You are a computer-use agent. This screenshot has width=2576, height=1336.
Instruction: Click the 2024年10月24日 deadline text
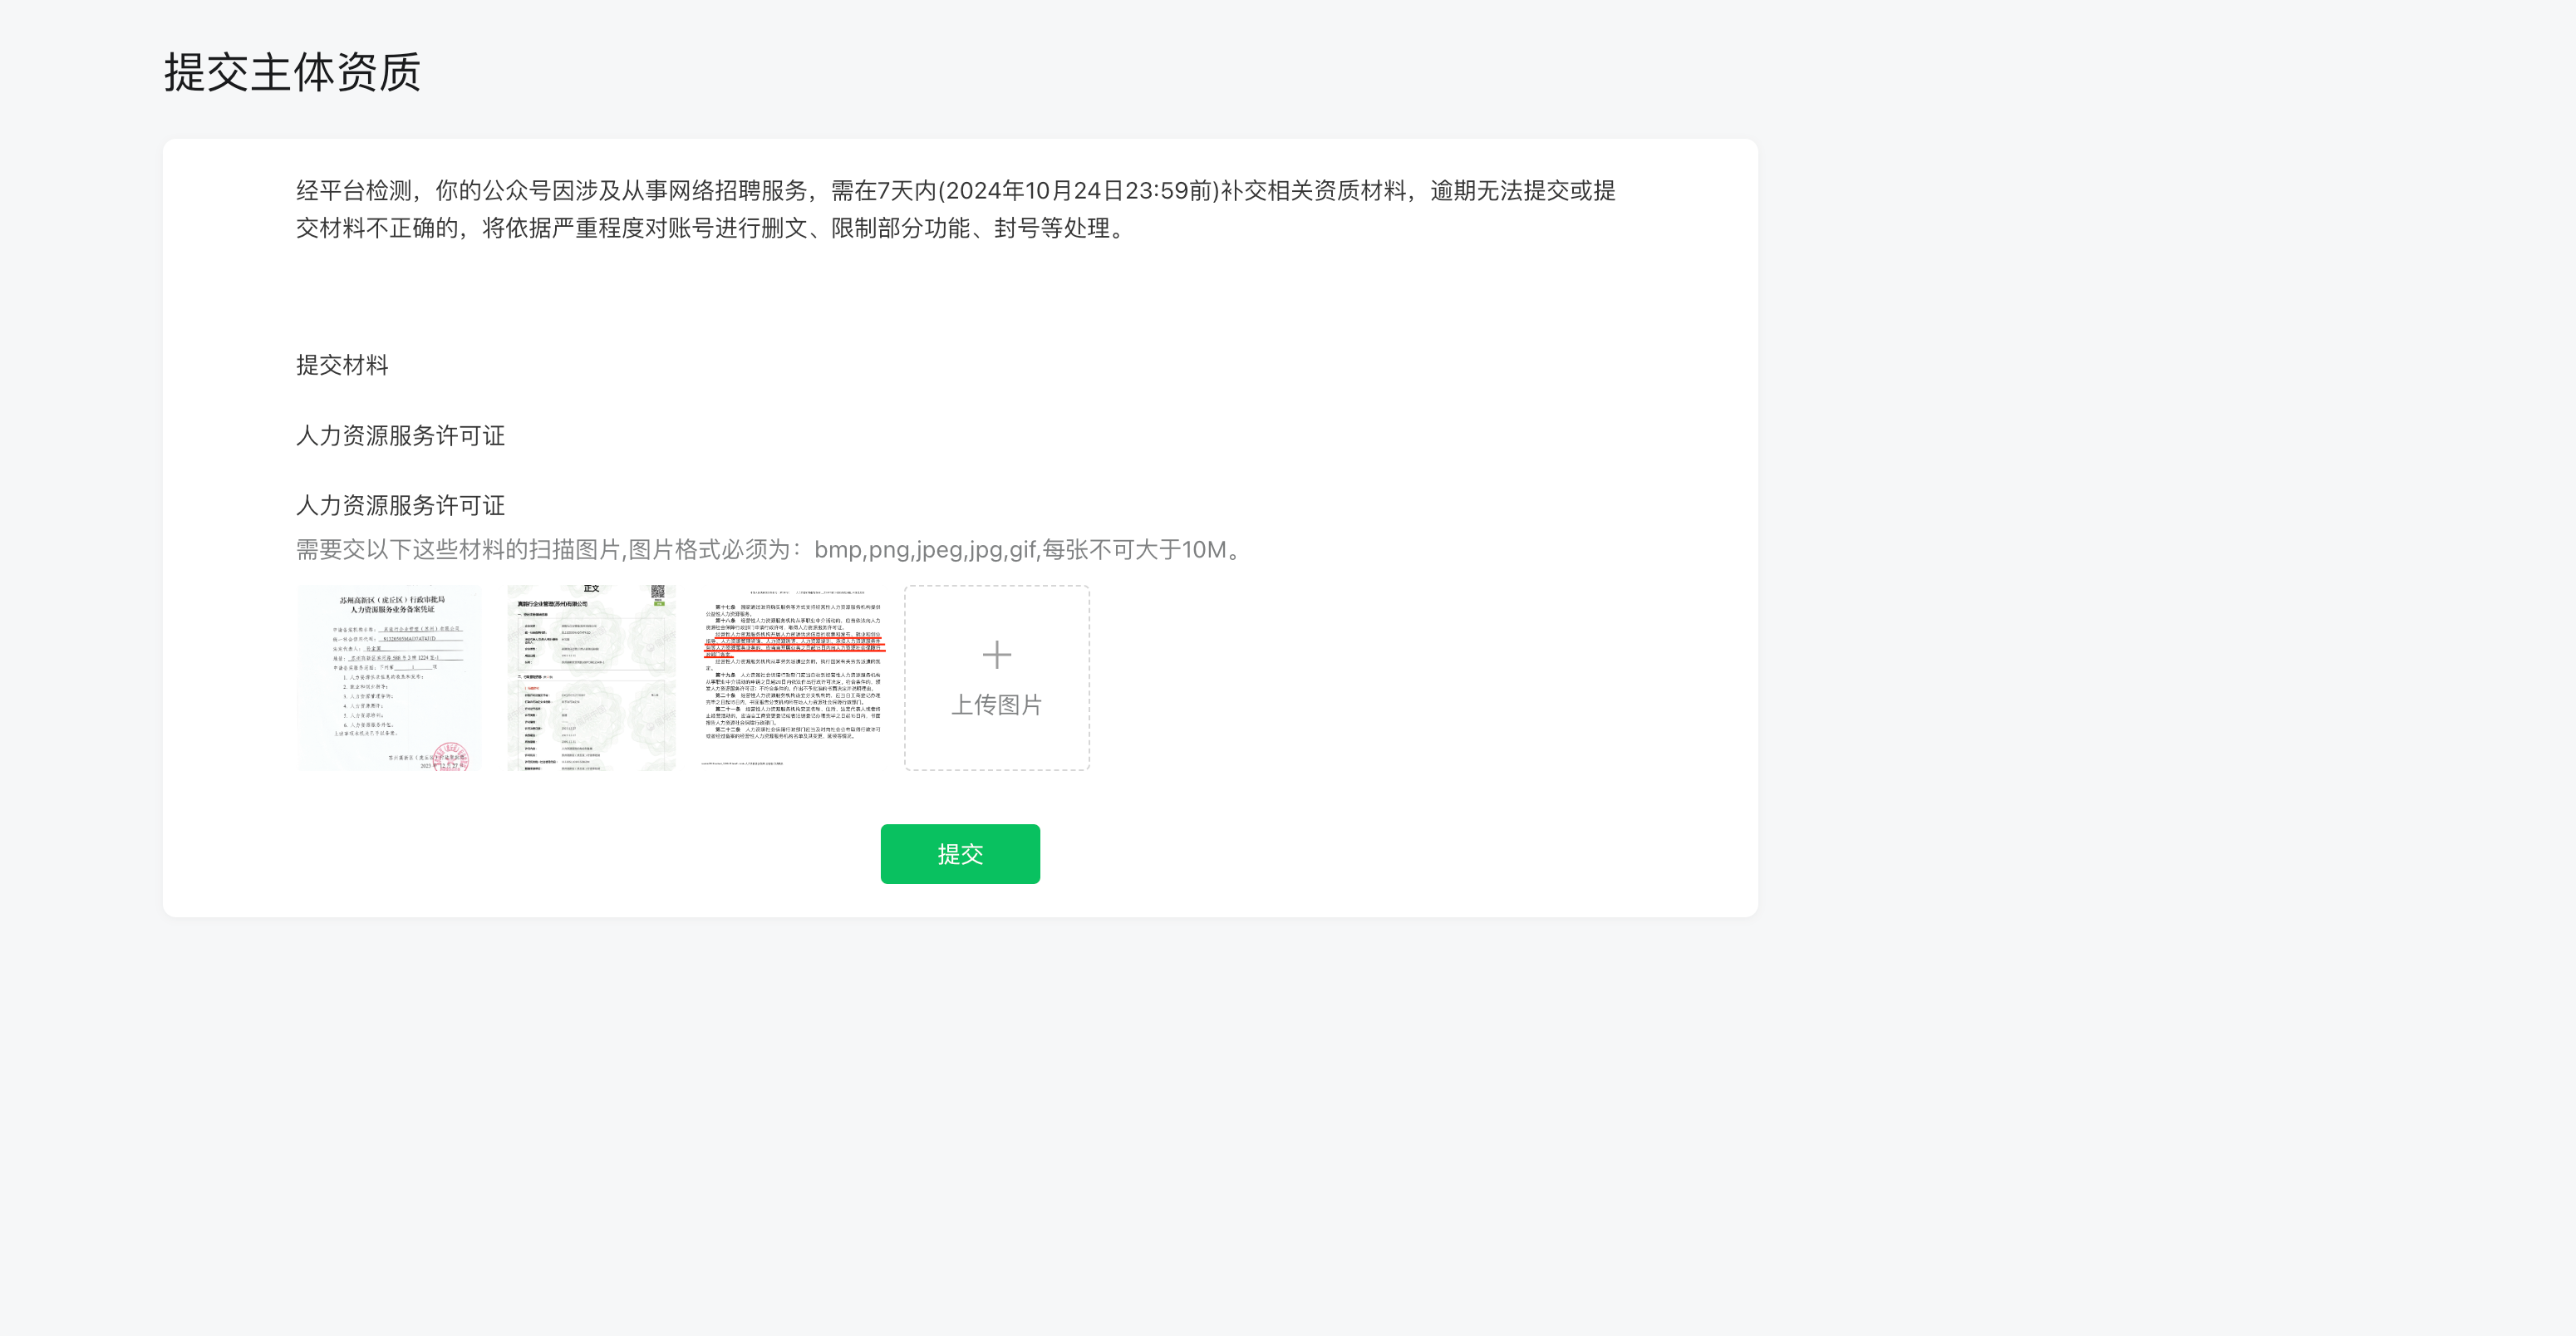[x=1035, y=191]
